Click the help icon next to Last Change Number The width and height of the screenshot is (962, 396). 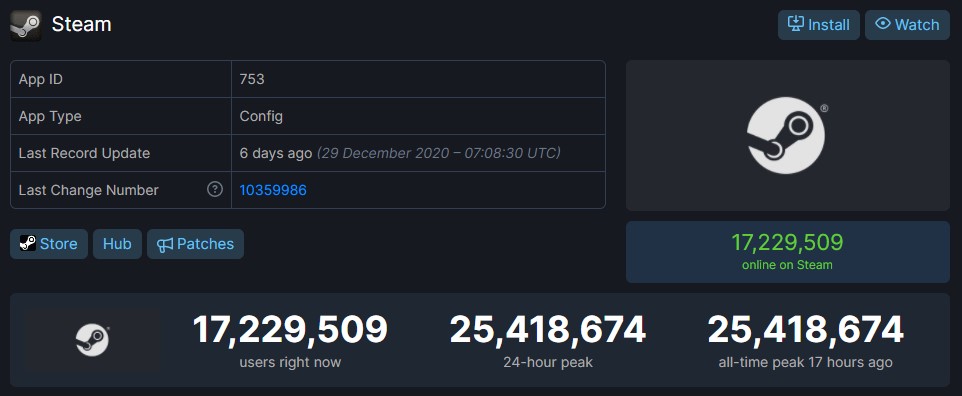pyautogui.click(x=215, y=190)
